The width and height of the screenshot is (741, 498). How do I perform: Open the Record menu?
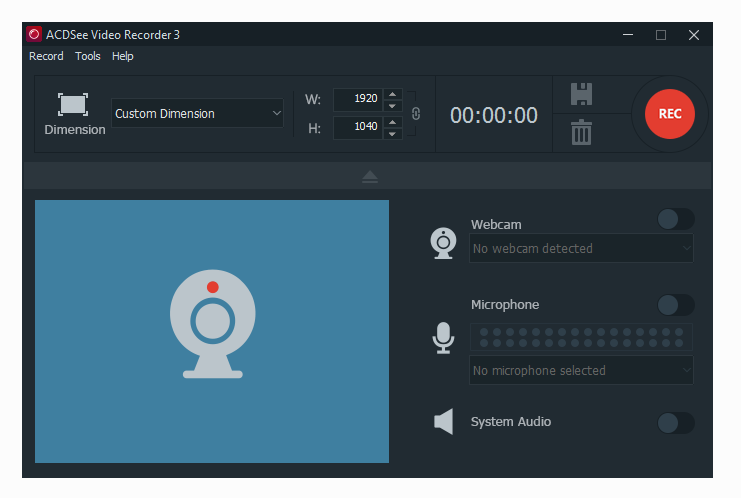point(46,56)
